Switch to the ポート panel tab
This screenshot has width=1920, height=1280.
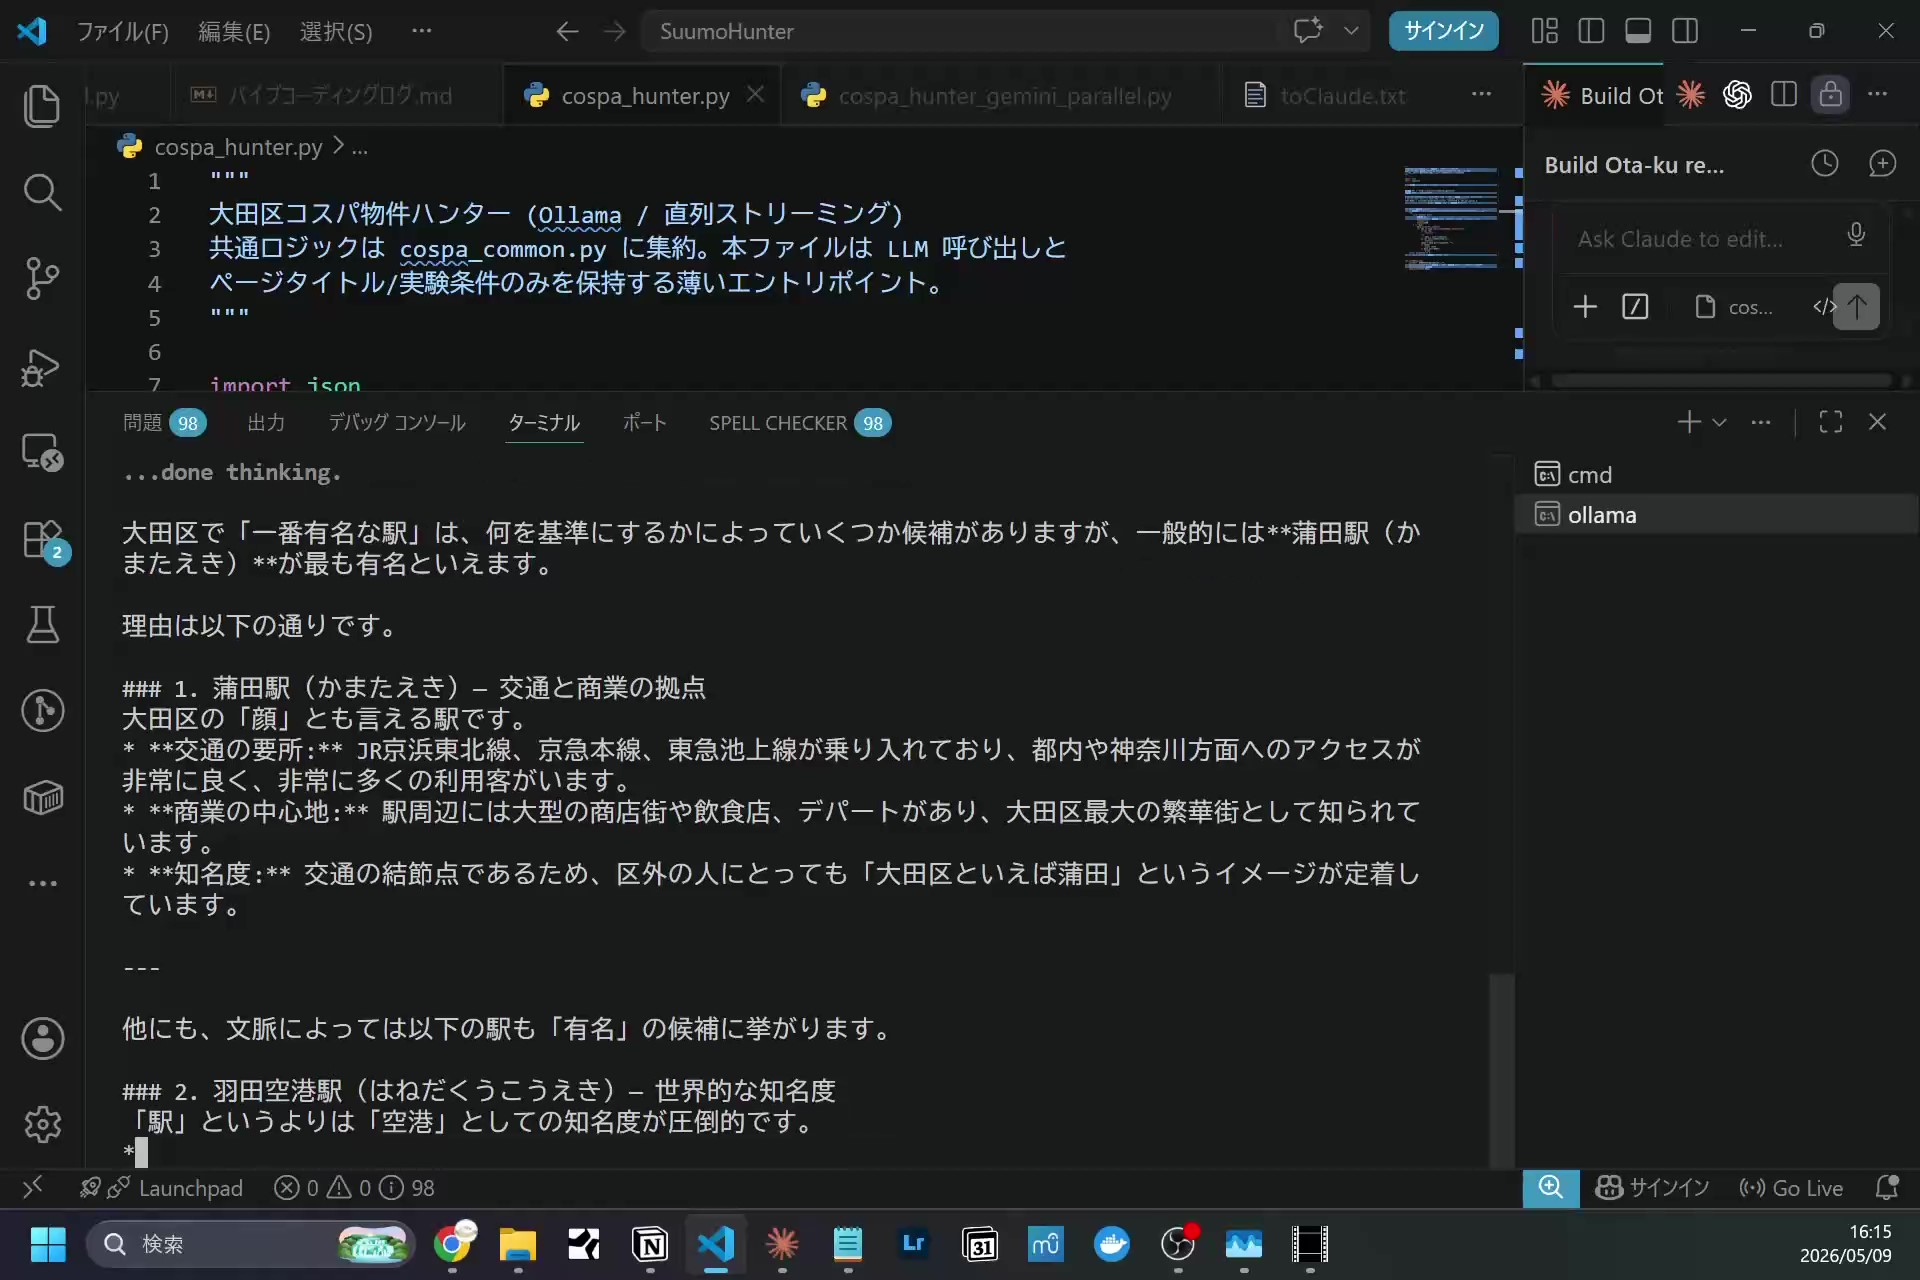[644, 423]
